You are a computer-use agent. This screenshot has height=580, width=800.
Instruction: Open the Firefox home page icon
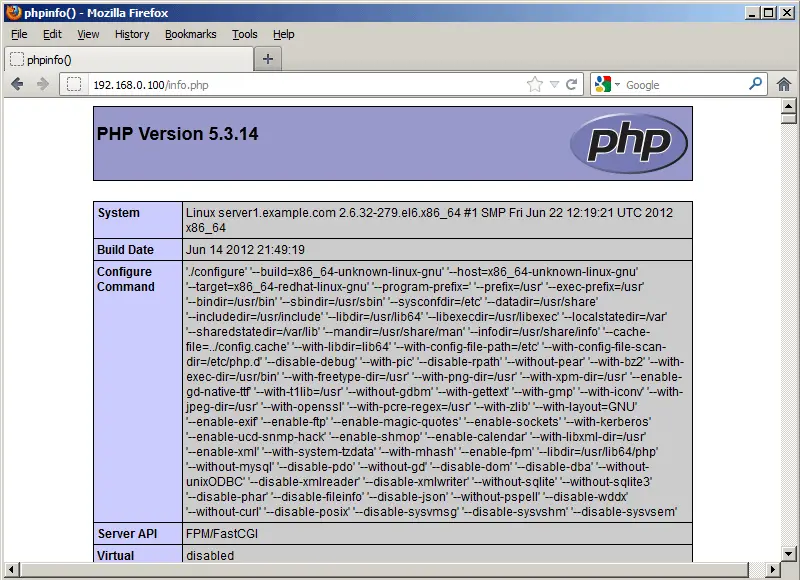click(784, 84)
